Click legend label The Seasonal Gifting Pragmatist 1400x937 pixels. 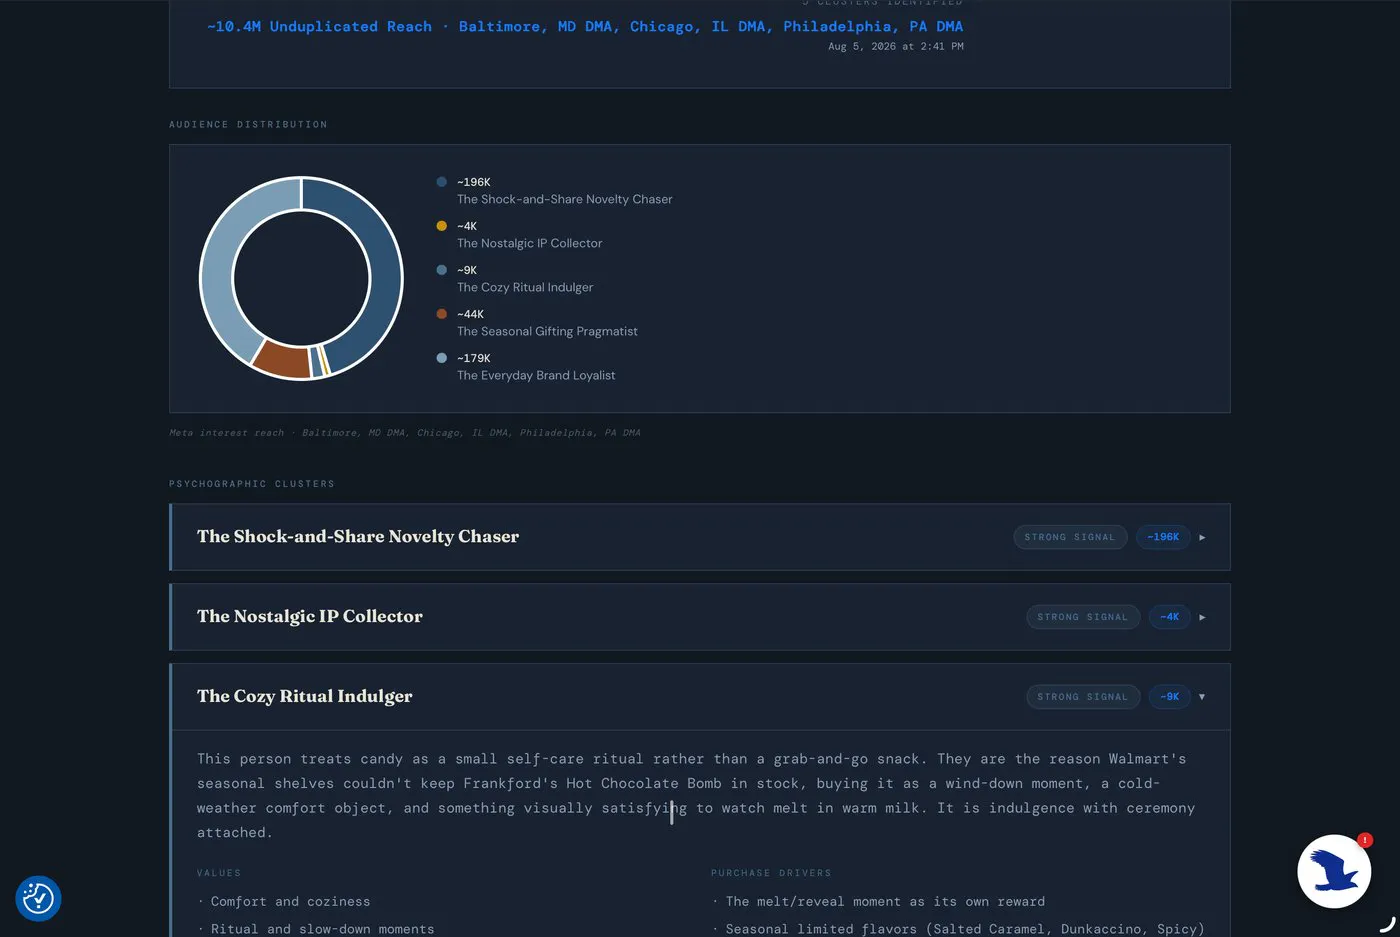click(x=547, y=331)
